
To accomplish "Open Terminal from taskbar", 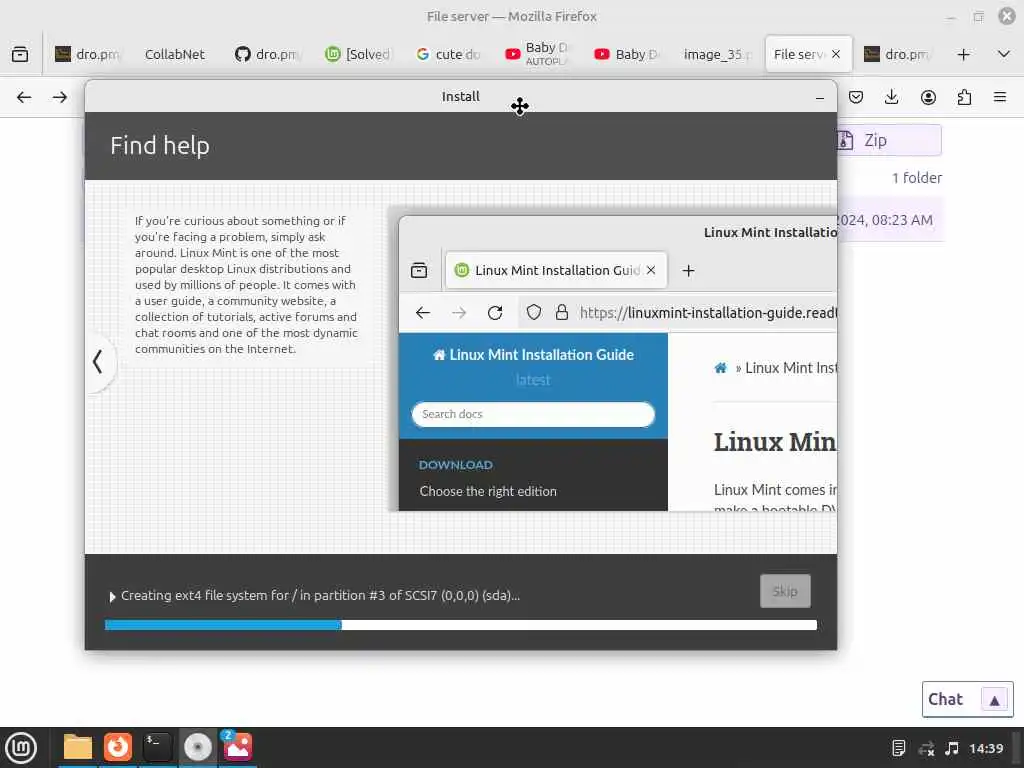I will (157, 747).
